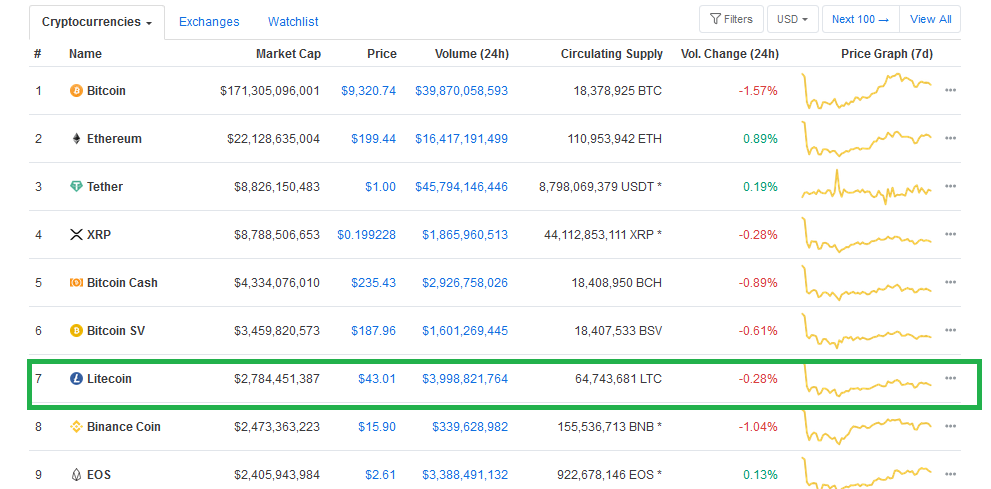Sort by the # rank column
This screenshot has height=489, width=991.
point(38,54)
